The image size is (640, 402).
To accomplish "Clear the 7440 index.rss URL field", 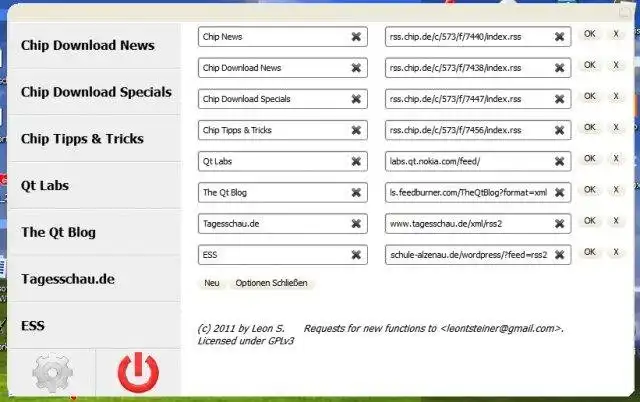I will click(x=559, y=37).
